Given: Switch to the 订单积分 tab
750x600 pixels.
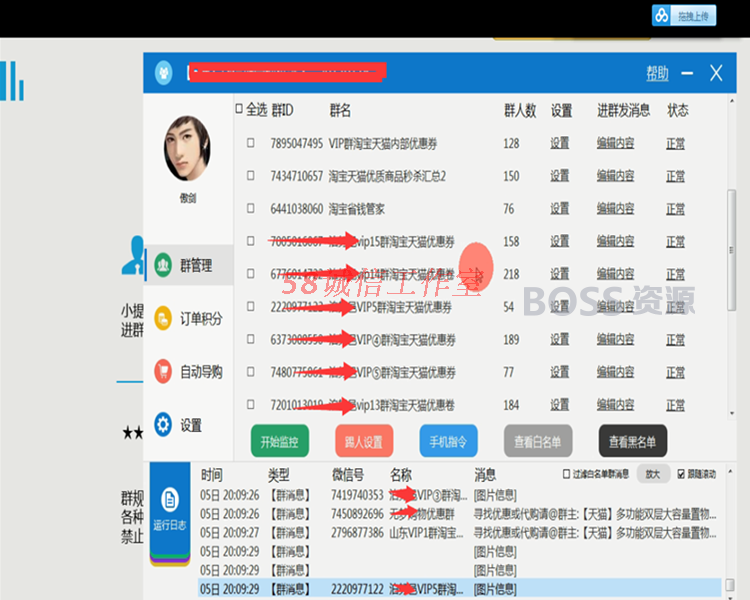Looking at the screenshot, I should (189, 318).
